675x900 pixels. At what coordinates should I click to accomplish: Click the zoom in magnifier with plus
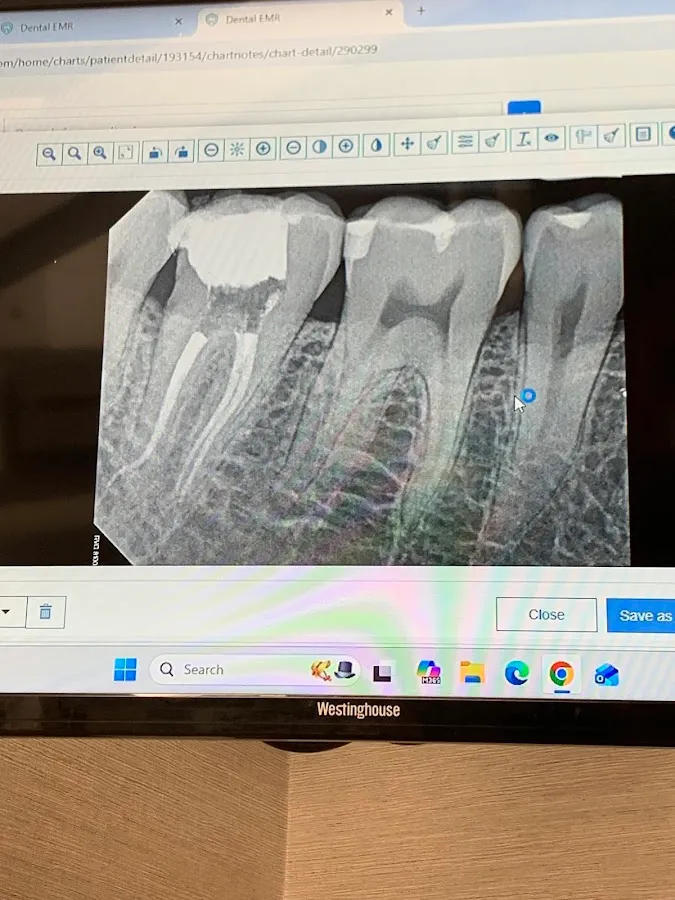point(100,153)
